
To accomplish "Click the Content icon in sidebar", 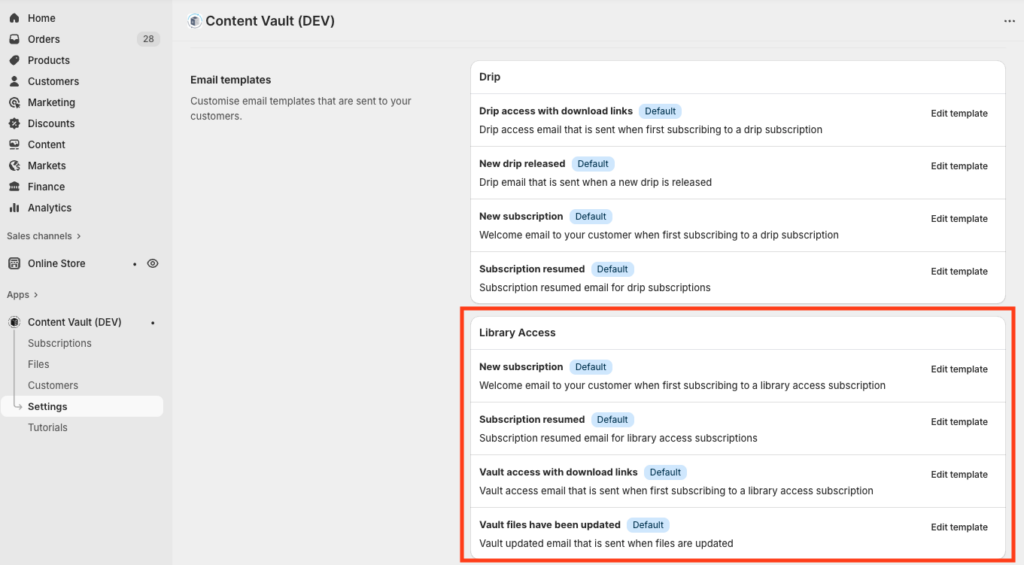I will [x=14, y=144].
